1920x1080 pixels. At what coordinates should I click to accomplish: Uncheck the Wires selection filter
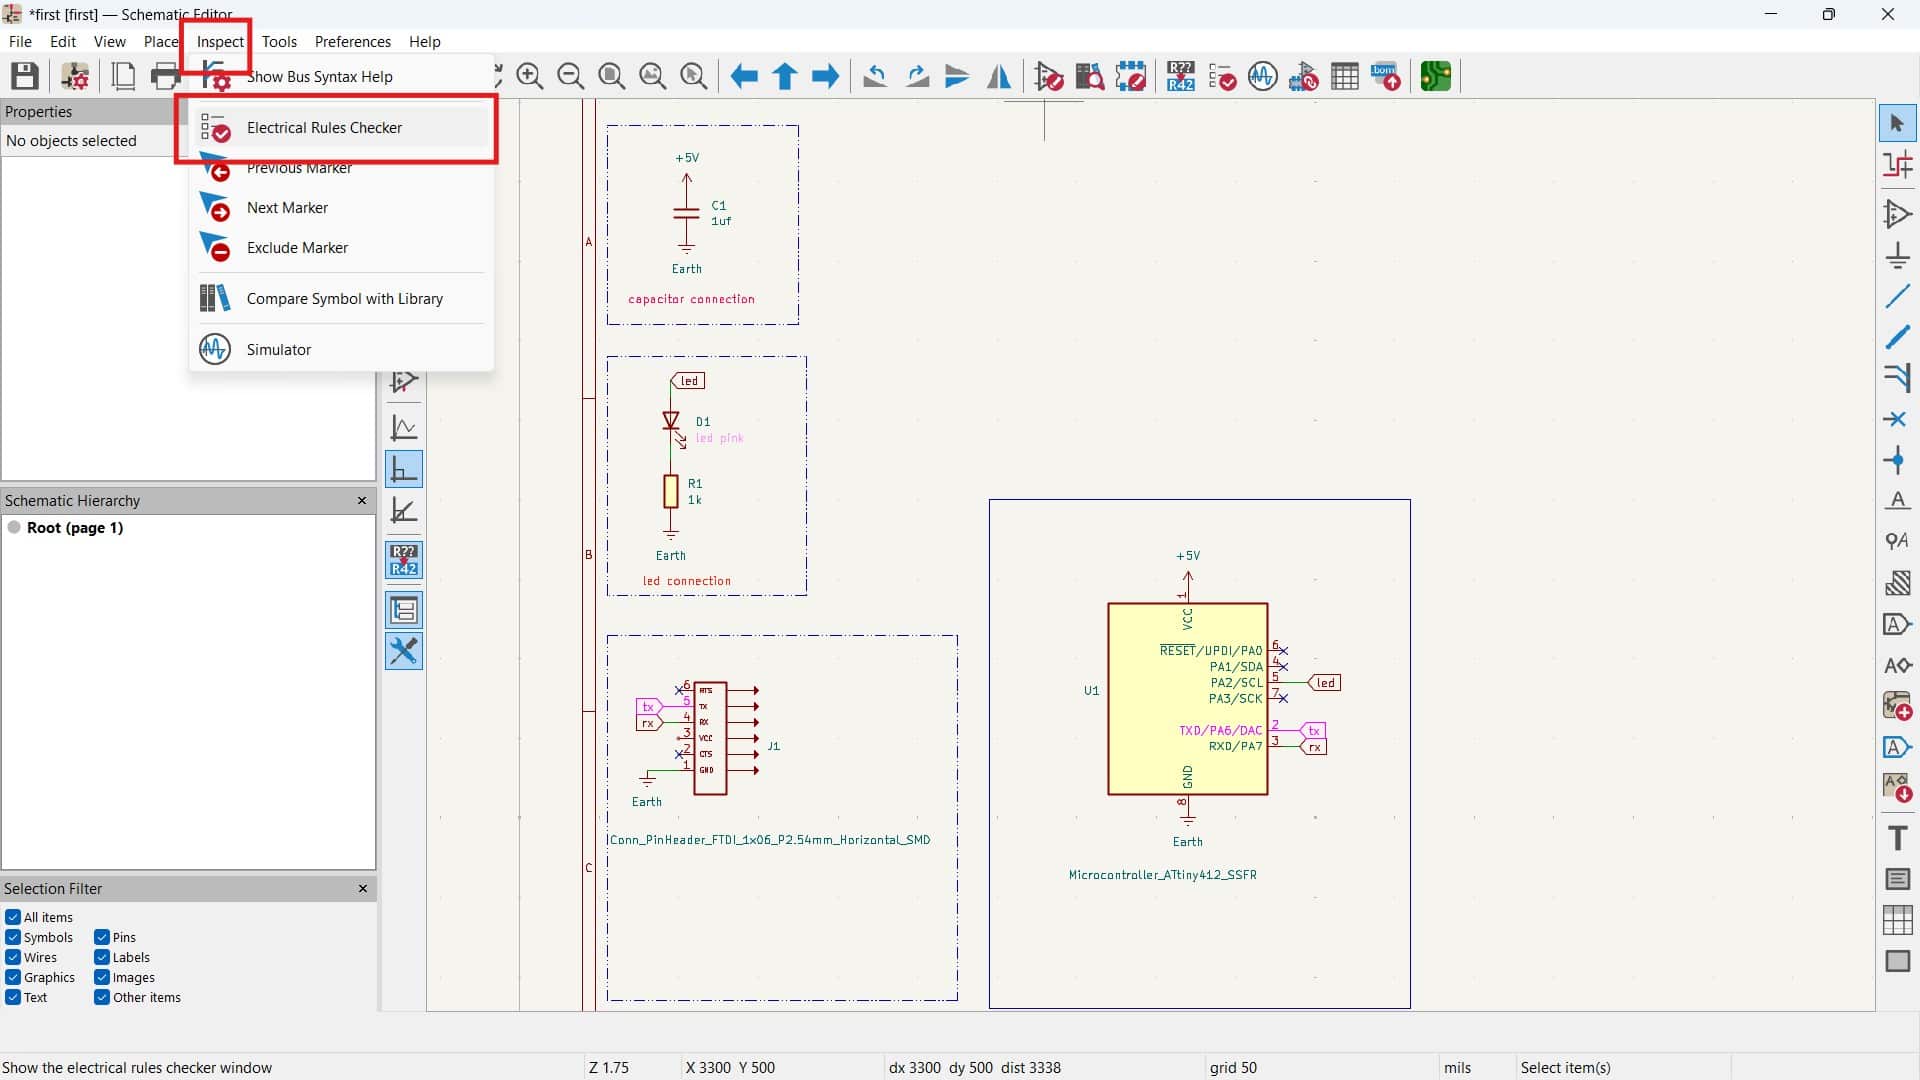pos(13,957)
